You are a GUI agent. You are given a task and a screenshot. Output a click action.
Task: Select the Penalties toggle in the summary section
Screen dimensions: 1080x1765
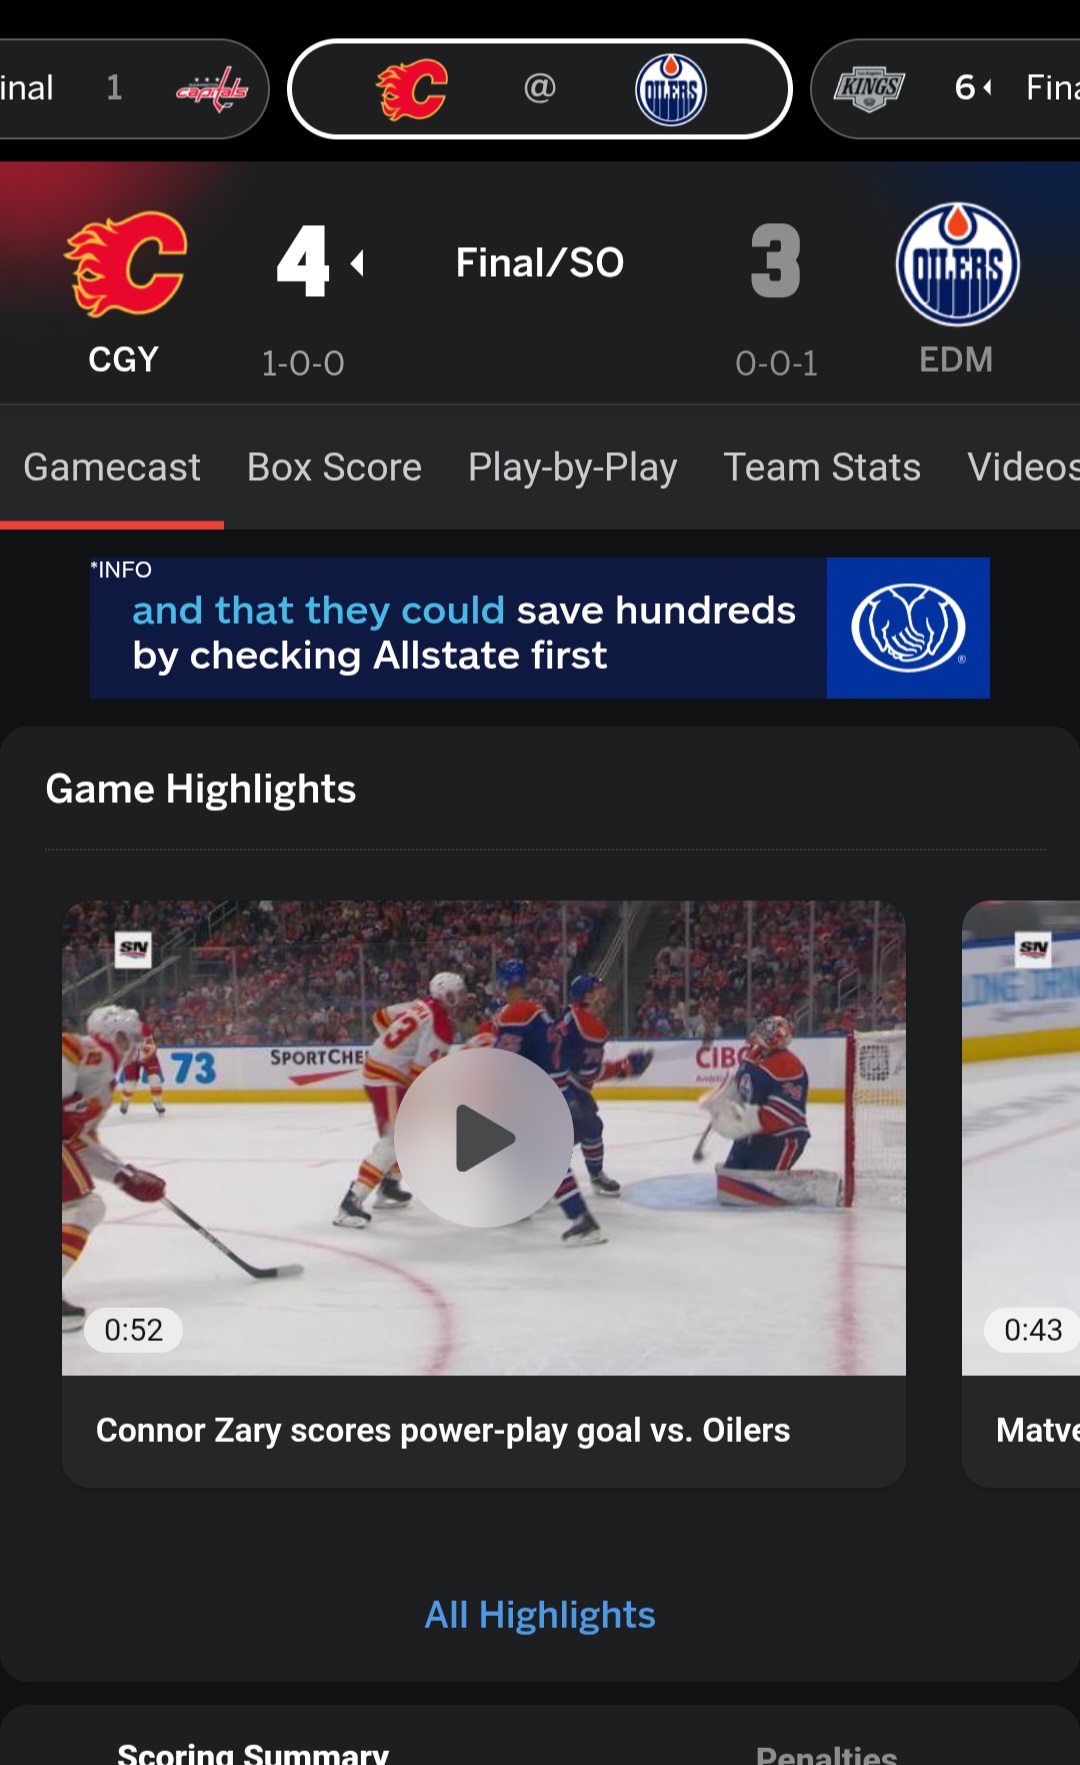(x=826, y=1752)
